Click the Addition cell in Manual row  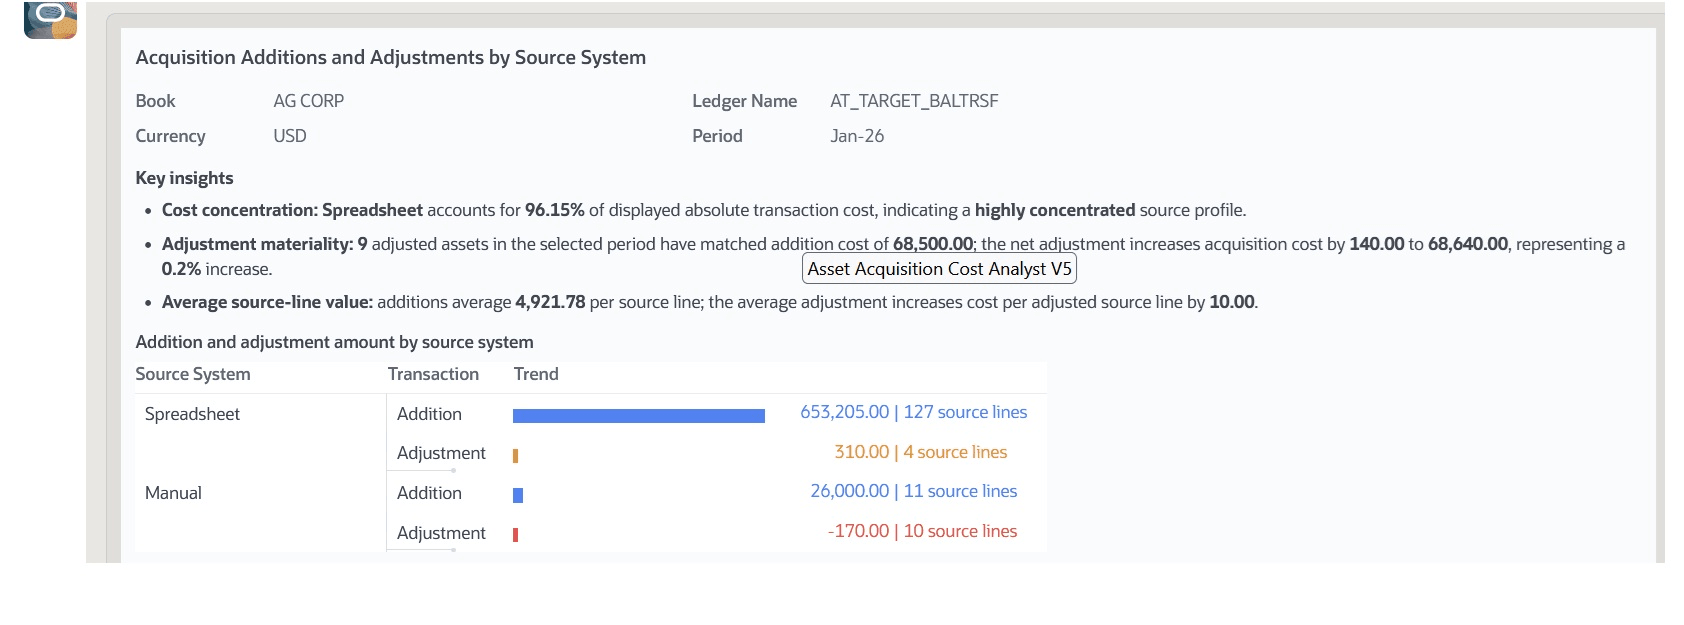click(x=429, y=493)
